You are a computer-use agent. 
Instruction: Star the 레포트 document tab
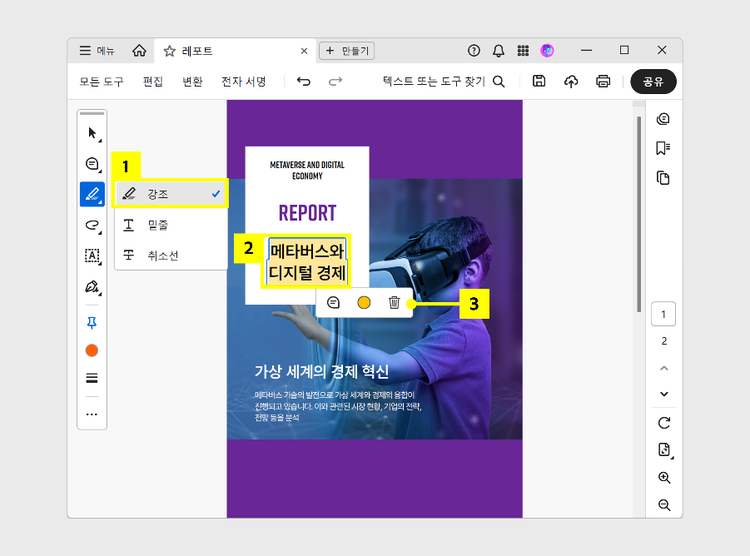point(169,51)
